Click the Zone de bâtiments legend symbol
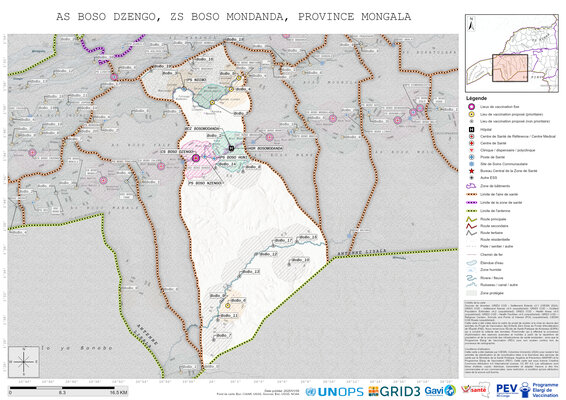Screen dimensions: 566x400 pyautogui.click(x=471, y=186)
